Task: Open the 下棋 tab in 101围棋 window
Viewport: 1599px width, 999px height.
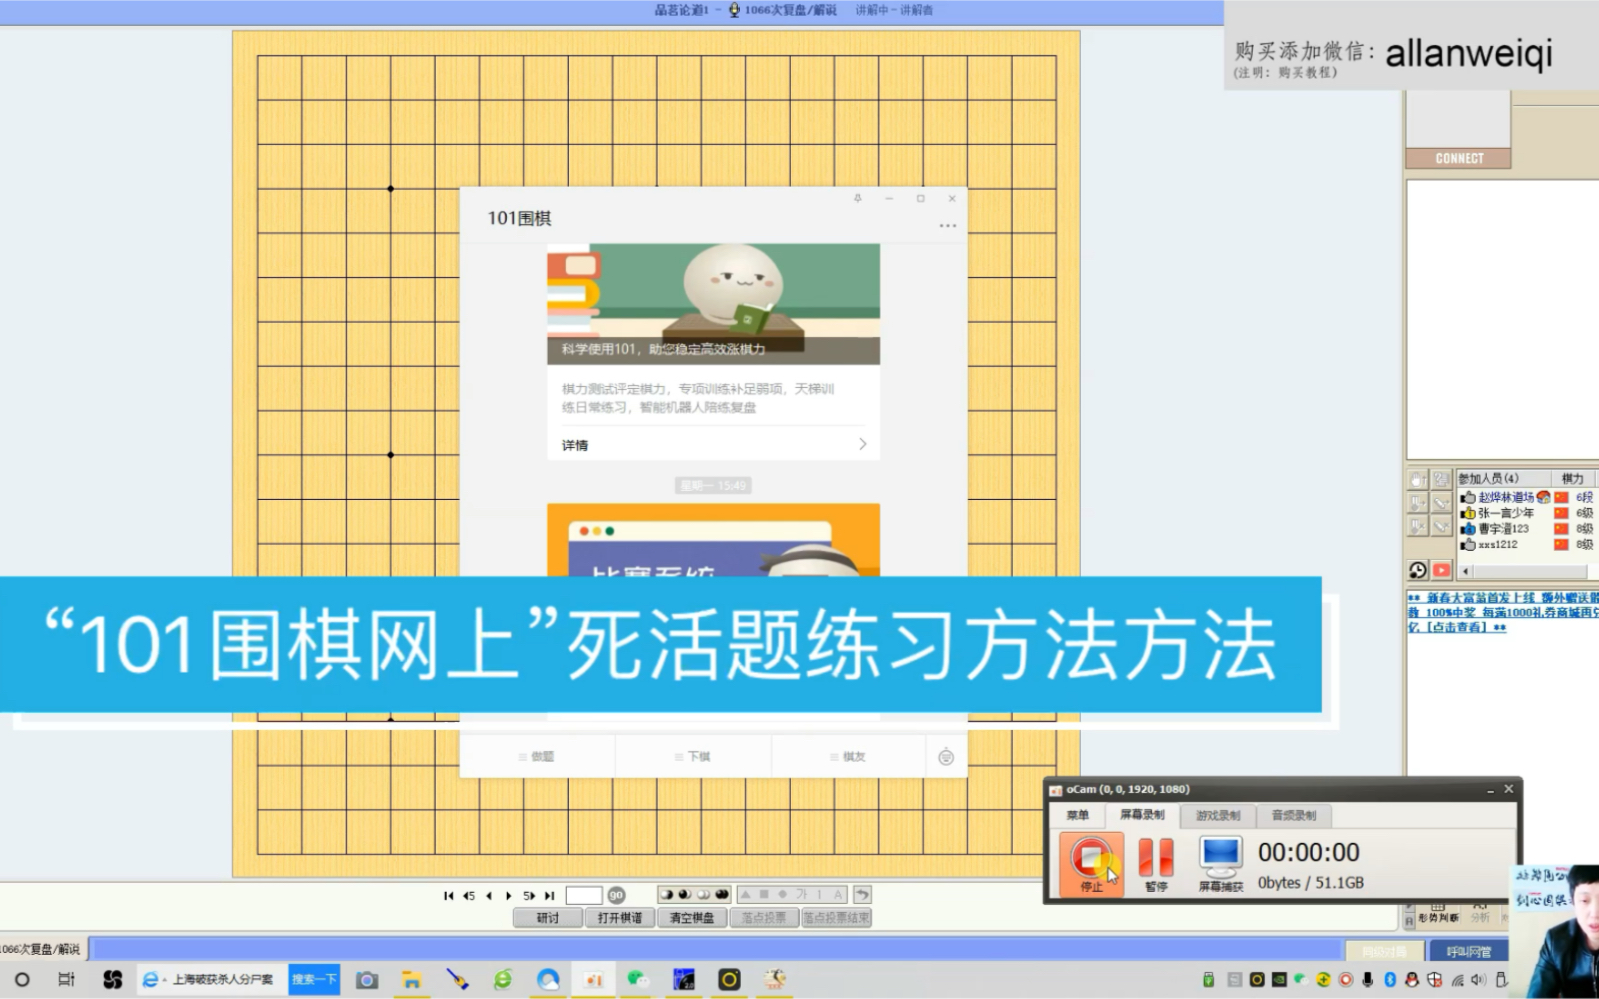Action: coord(693,757)
